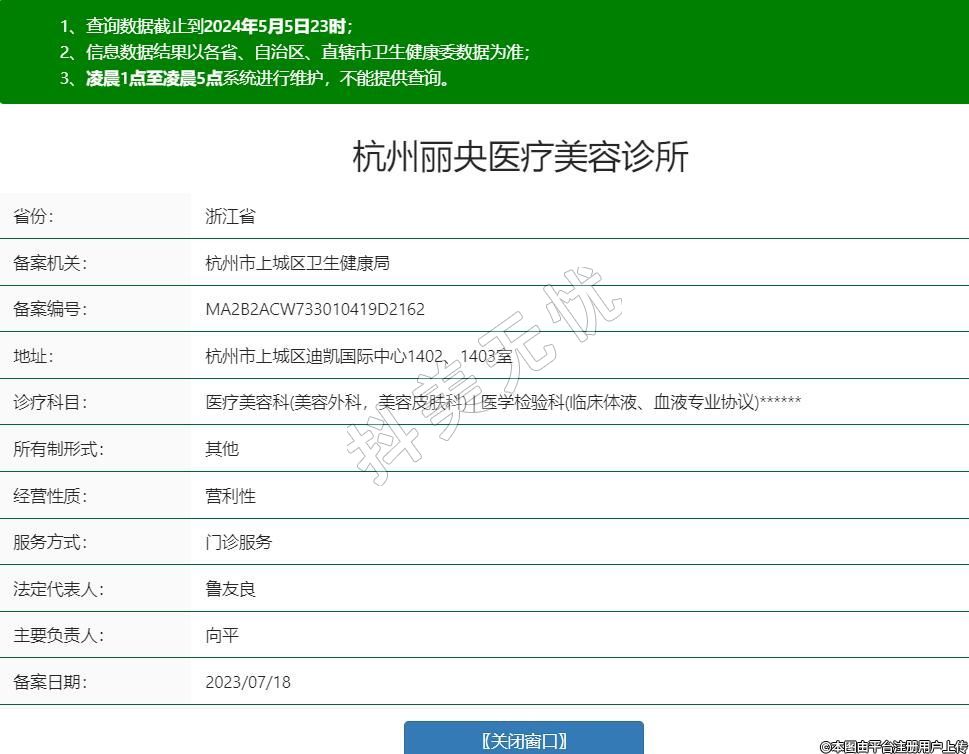Click the business nature value 营利性
The height and width of the screenshot is (754, 969).
pyautogui.click(x=230, y=496)
